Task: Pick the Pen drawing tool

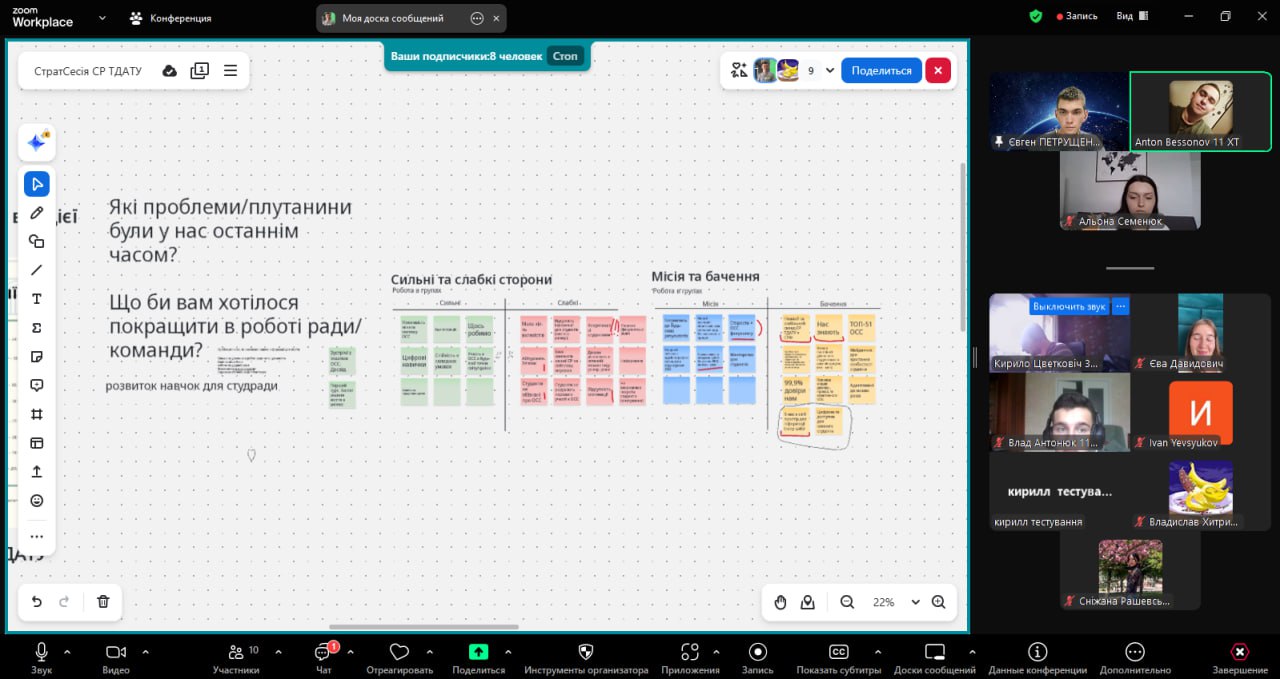Action: point(37,213)
